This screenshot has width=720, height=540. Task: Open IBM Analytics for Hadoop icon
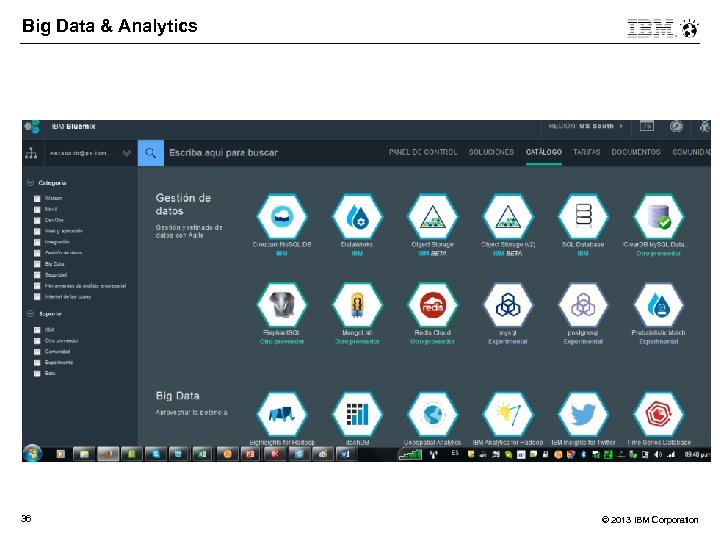[508, 414]
